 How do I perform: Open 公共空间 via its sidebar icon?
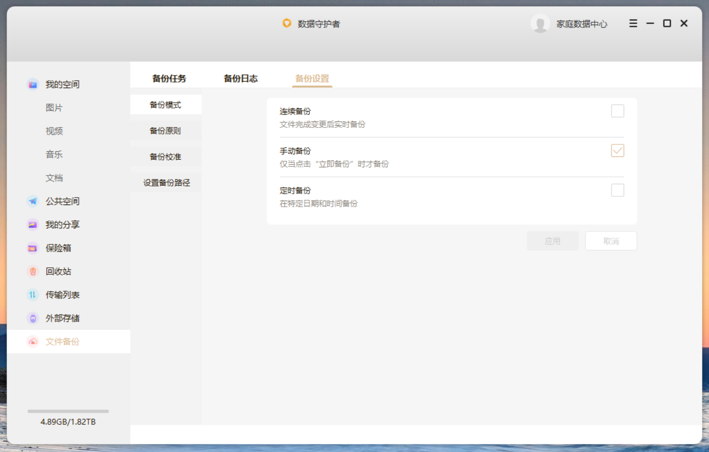pos(33,201)
